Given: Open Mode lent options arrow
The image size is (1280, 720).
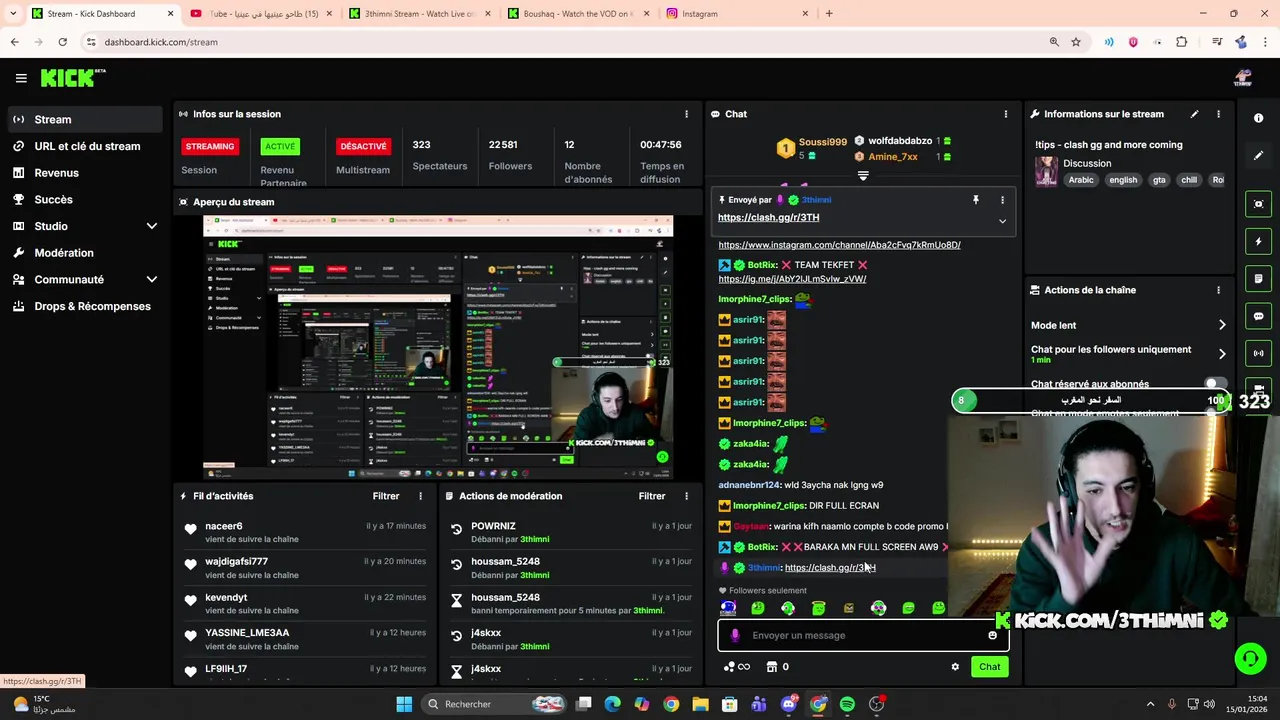Looking at the screenshot, I should [1222, 325].
